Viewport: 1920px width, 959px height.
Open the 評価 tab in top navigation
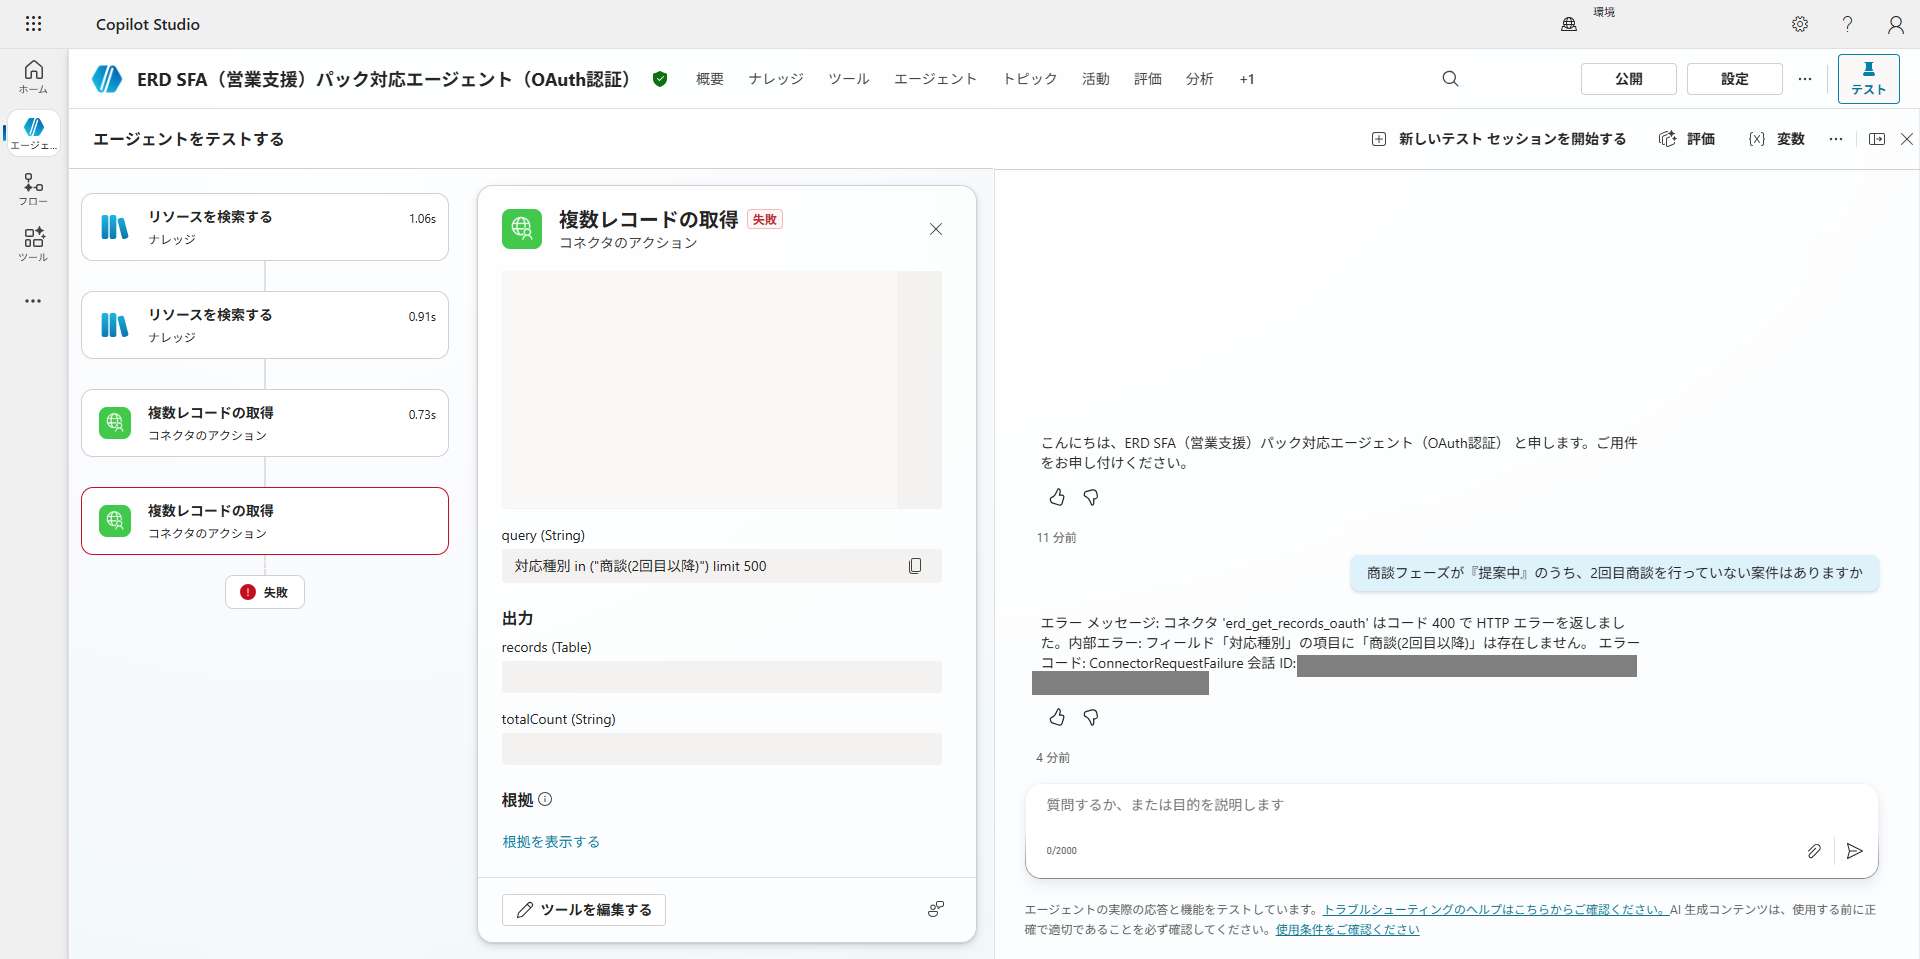(1148, 79)
